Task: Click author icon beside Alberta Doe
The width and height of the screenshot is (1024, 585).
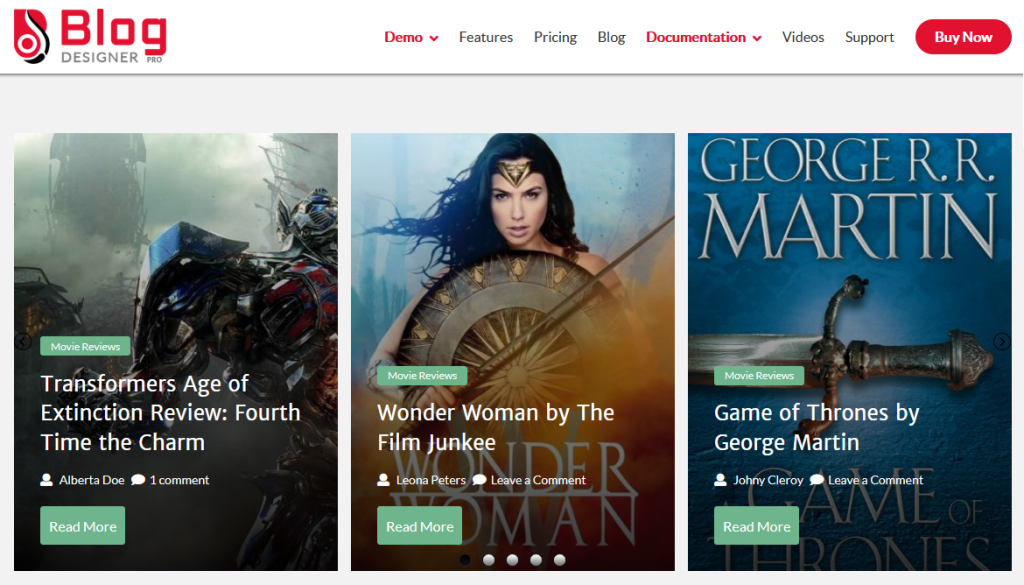Action: (47, 480)
